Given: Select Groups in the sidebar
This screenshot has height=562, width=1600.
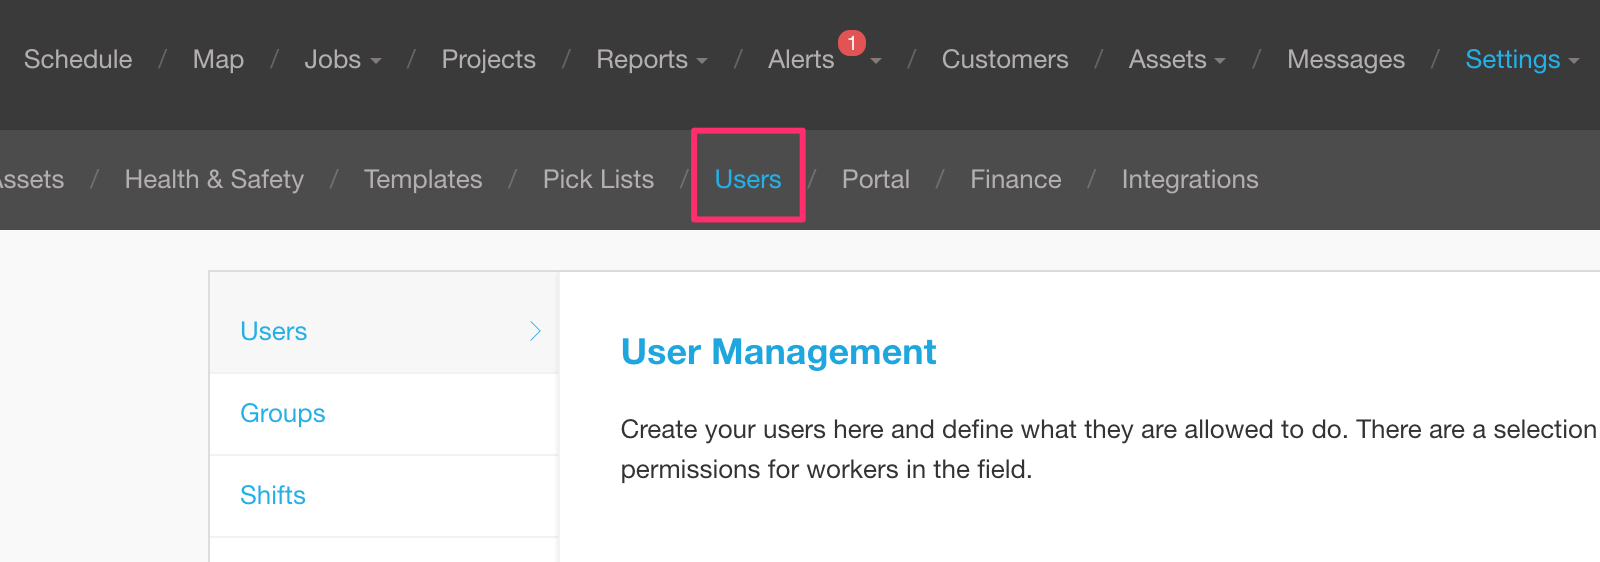Looking at the screenshot, I should 384,414.
